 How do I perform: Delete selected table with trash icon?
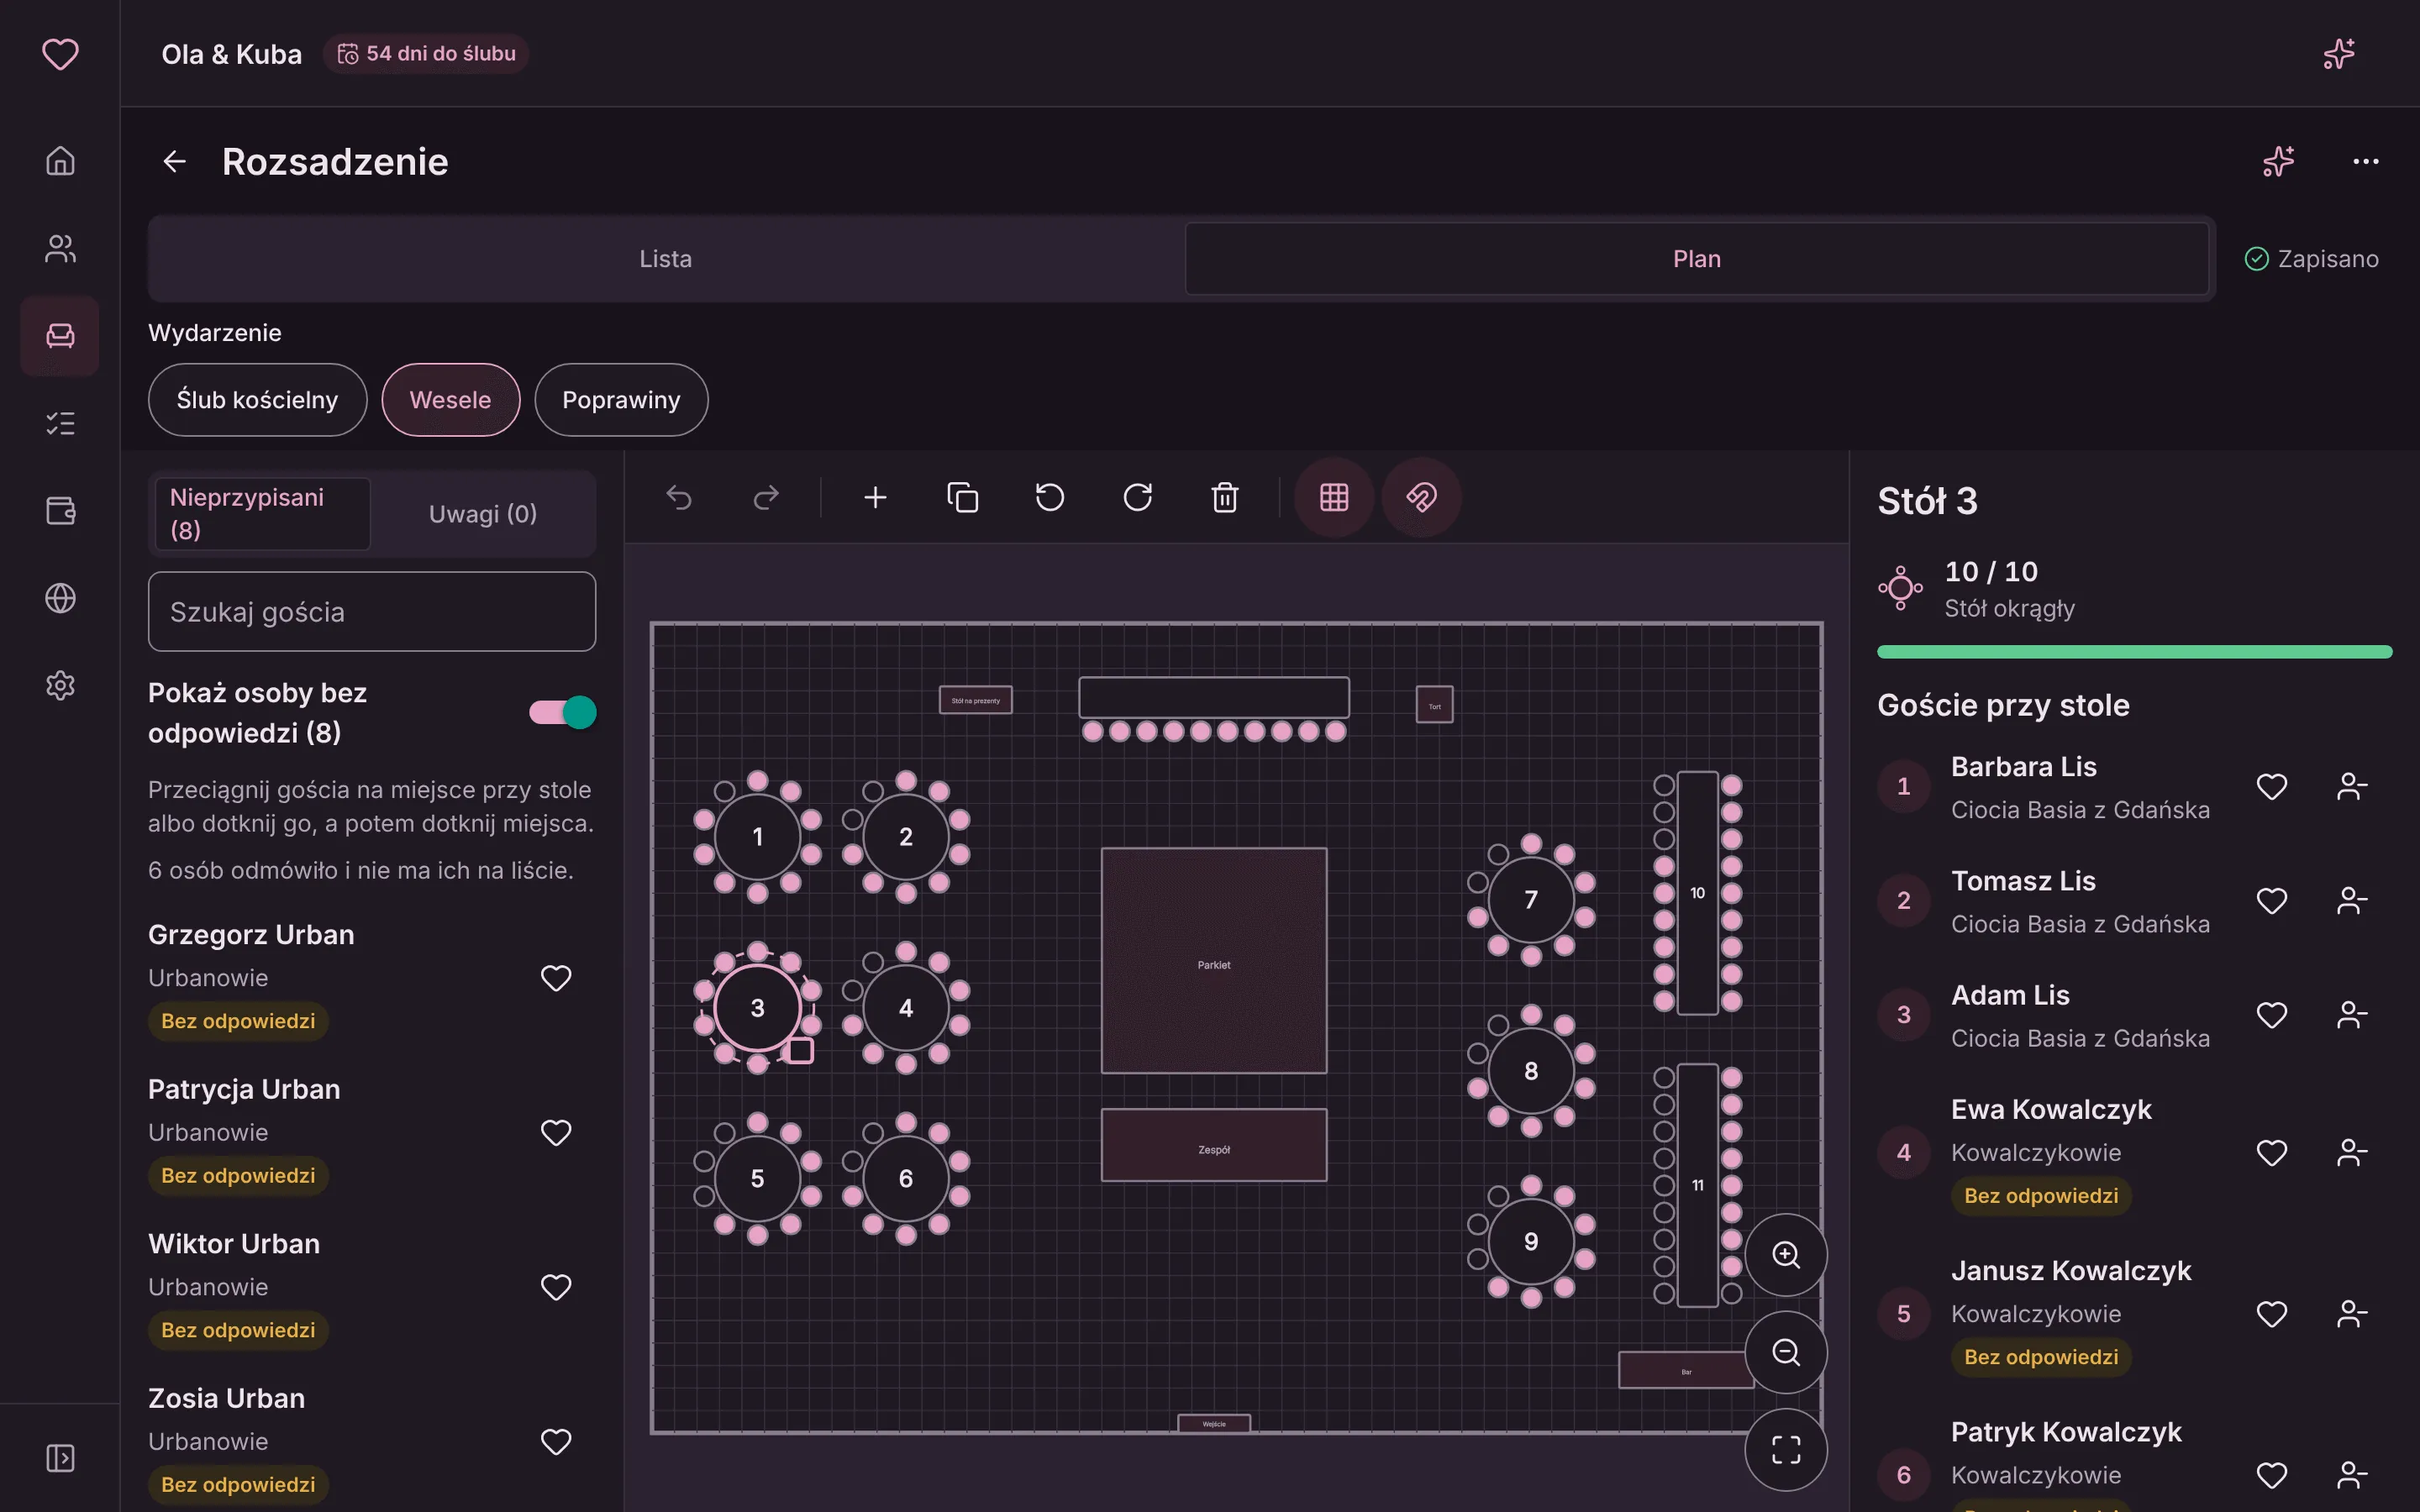(1225, 497)
